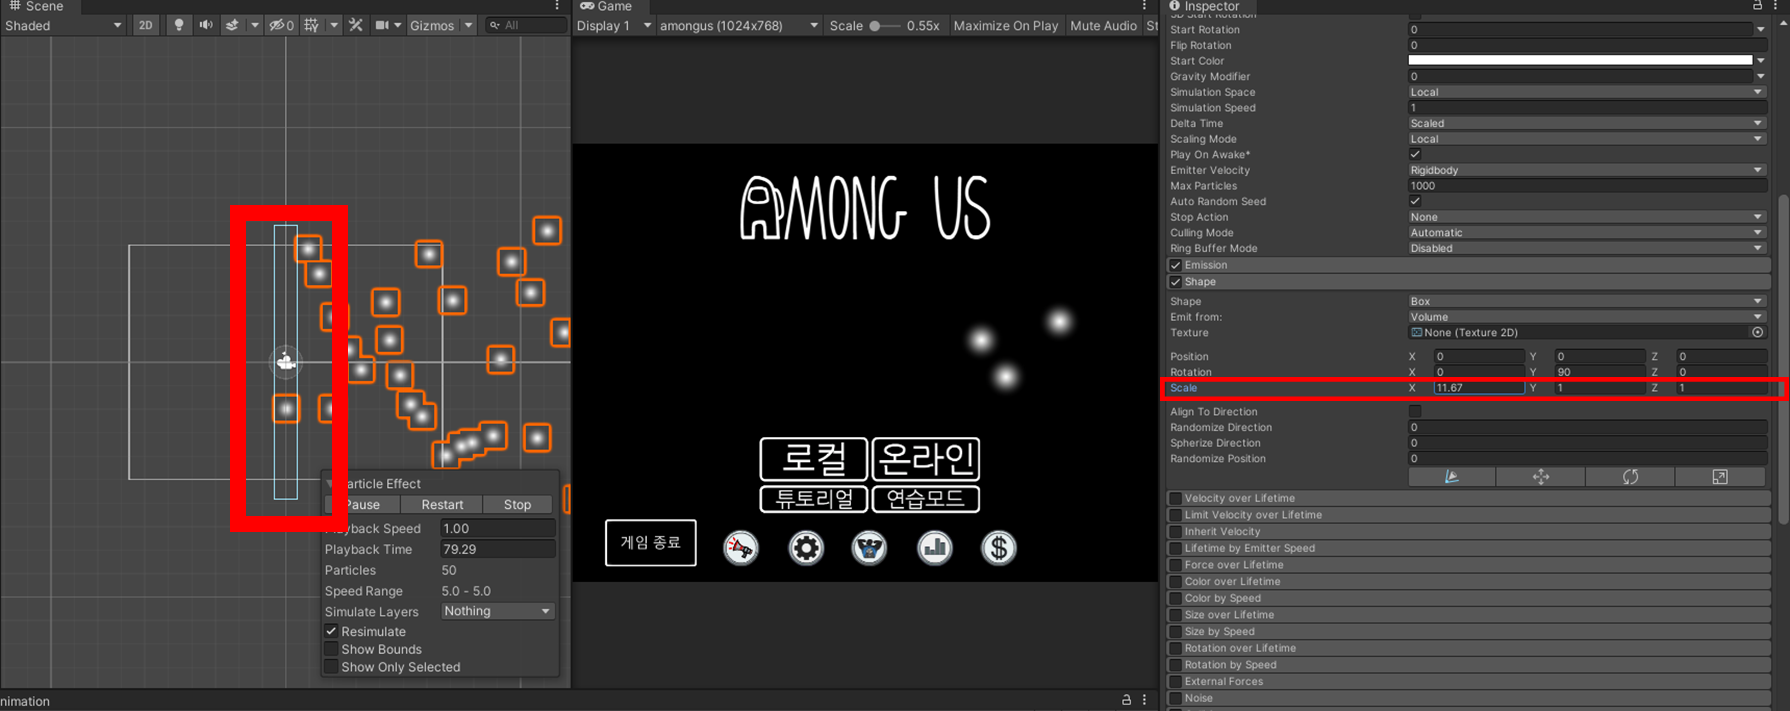
Task: Open the Display 1 dropdown
Action: point(614,25)
